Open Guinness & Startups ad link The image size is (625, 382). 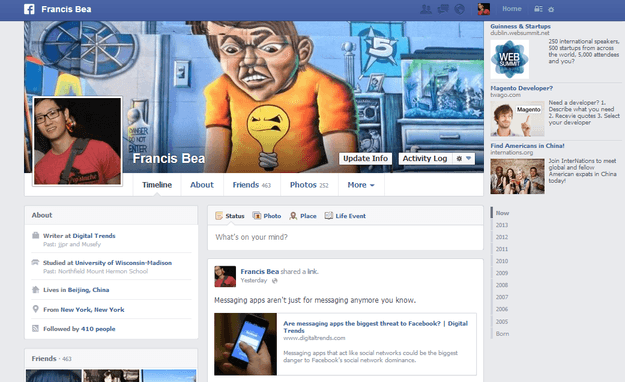tap(520, 26)
